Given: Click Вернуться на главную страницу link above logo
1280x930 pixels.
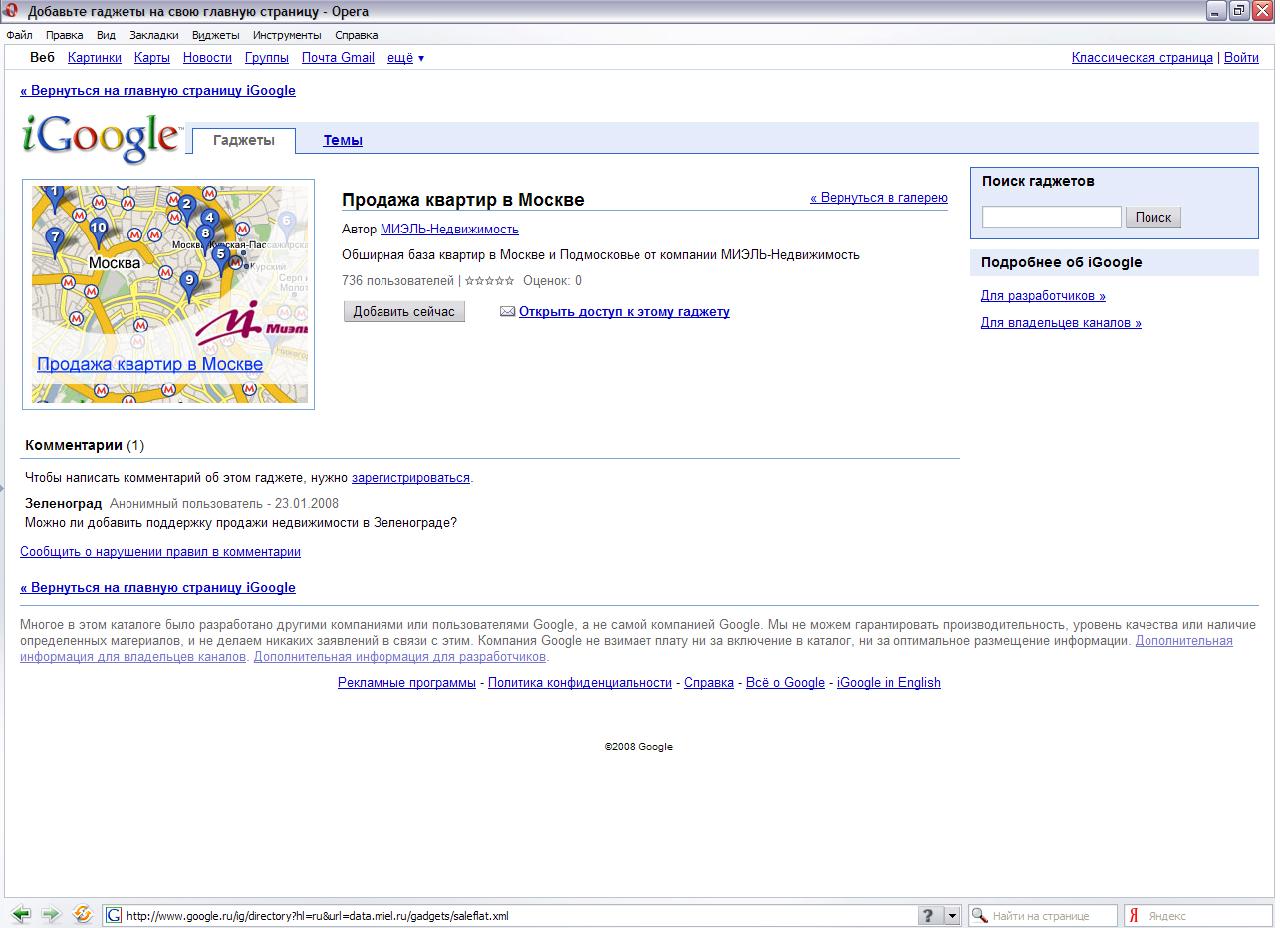Looking at the screenshot, I should 158,91.
